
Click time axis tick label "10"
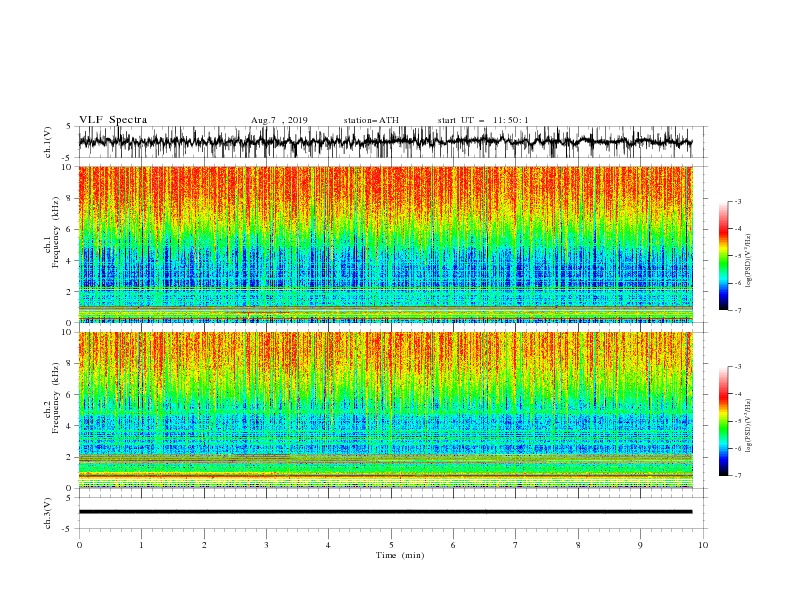point(703,545)
